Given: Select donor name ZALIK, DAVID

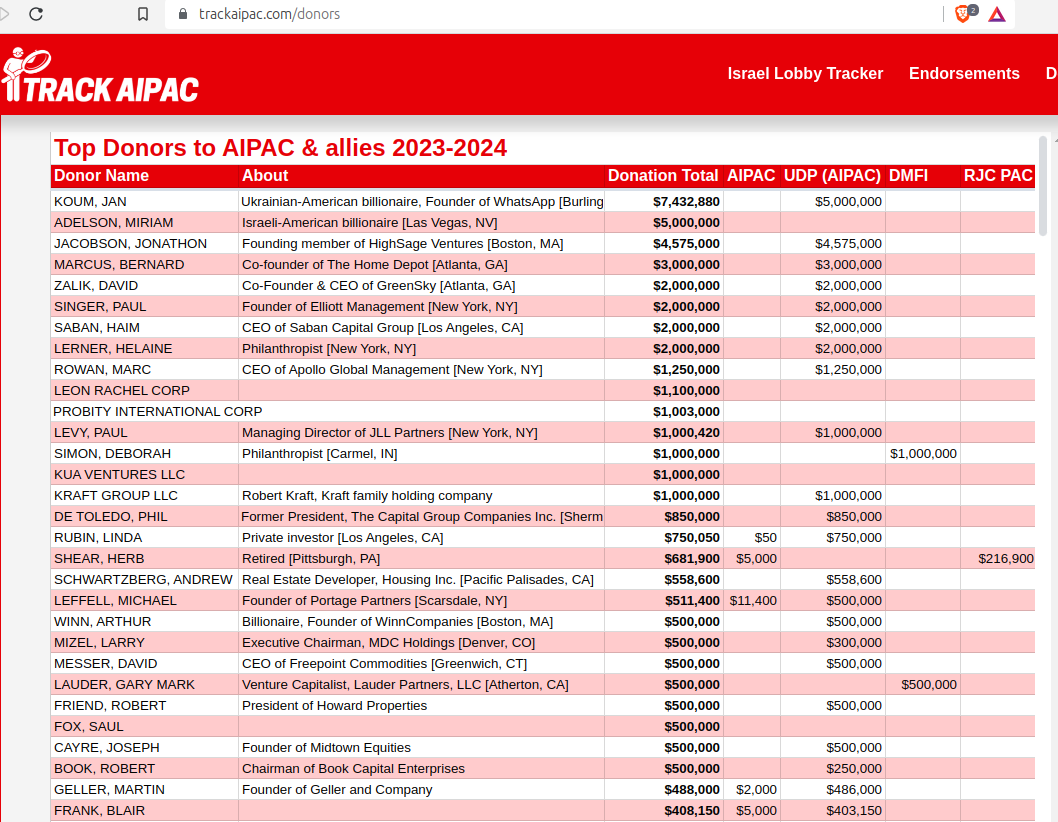Looking at the screenshot, I should [96, 285].
